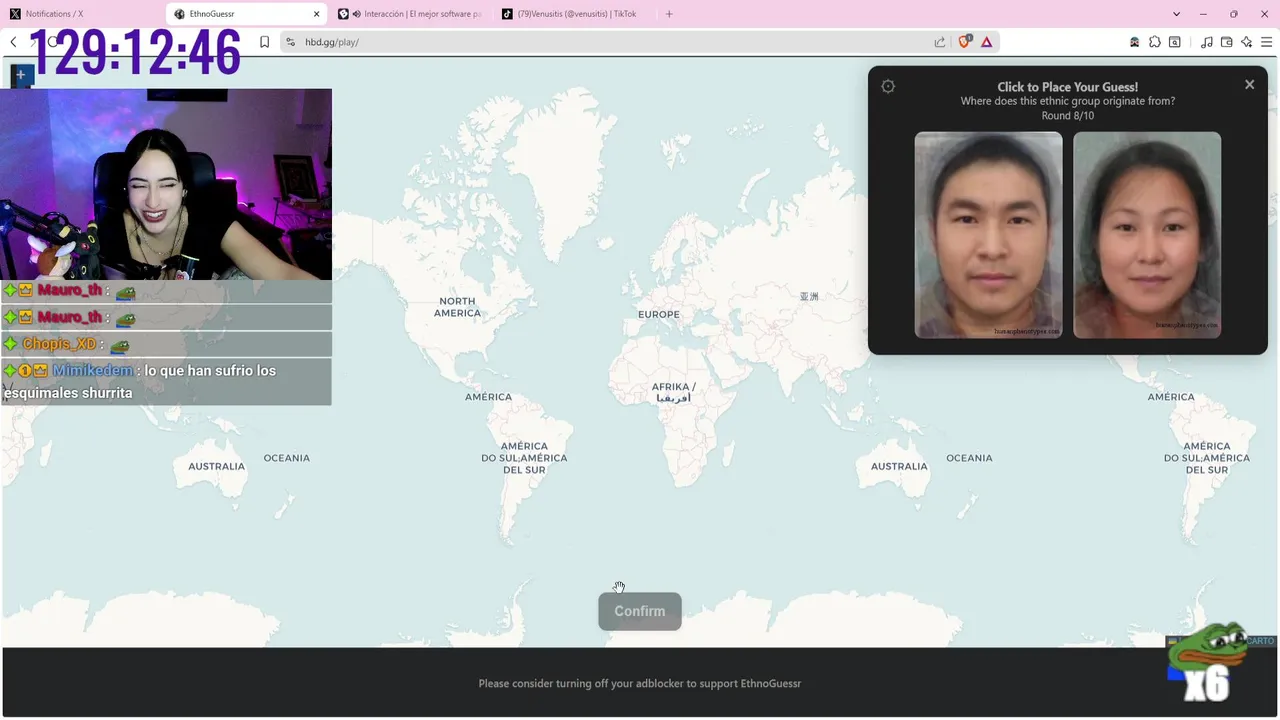
Task: Close the EthnoGuessr tab
Action: click(317, 14)
